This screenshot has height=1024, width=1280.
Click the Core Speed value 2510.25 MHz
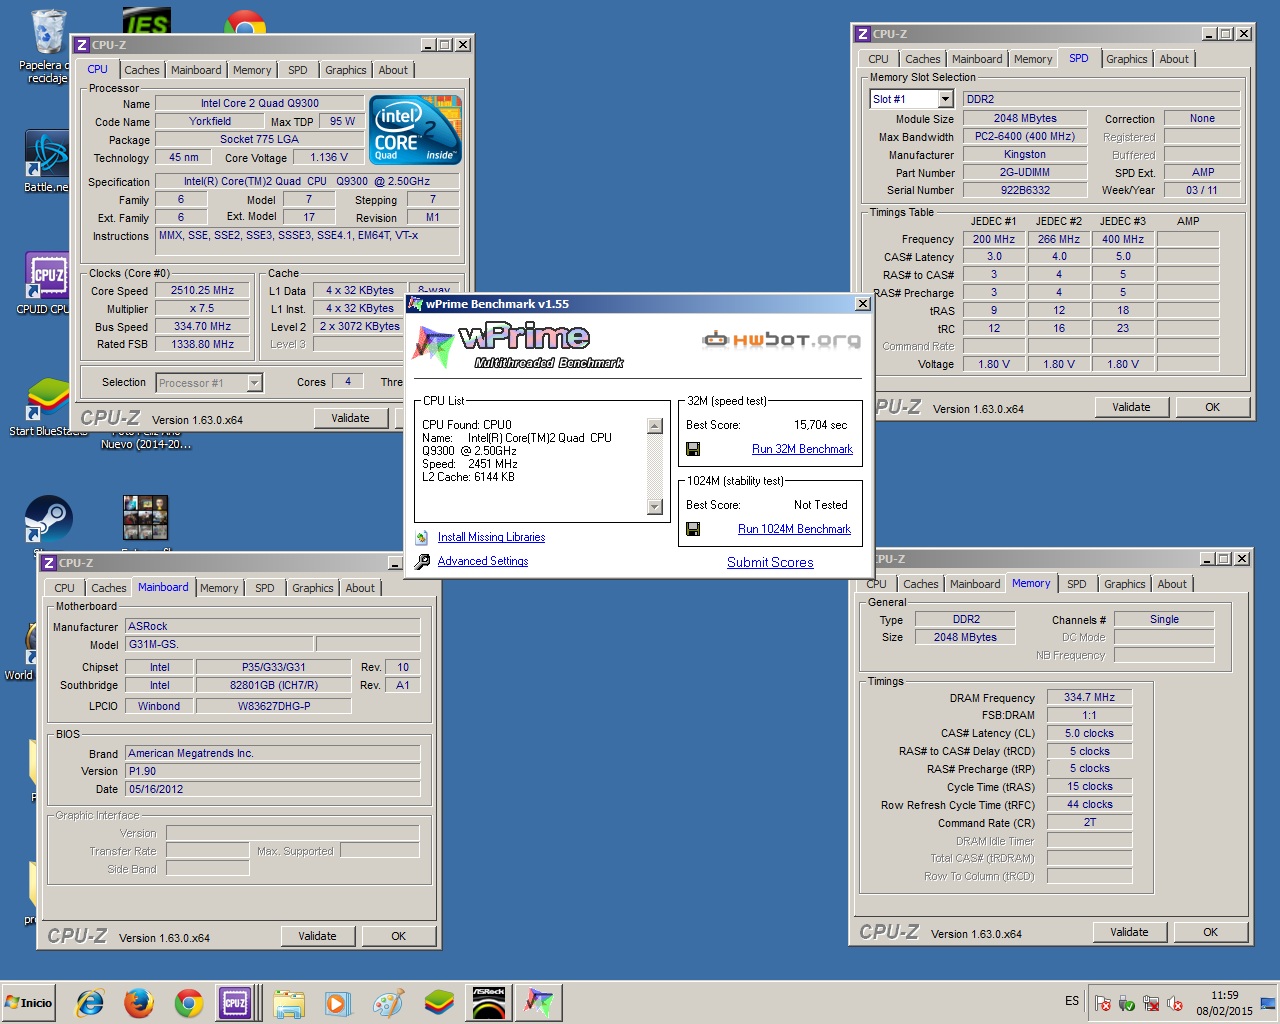coord(203,291)
